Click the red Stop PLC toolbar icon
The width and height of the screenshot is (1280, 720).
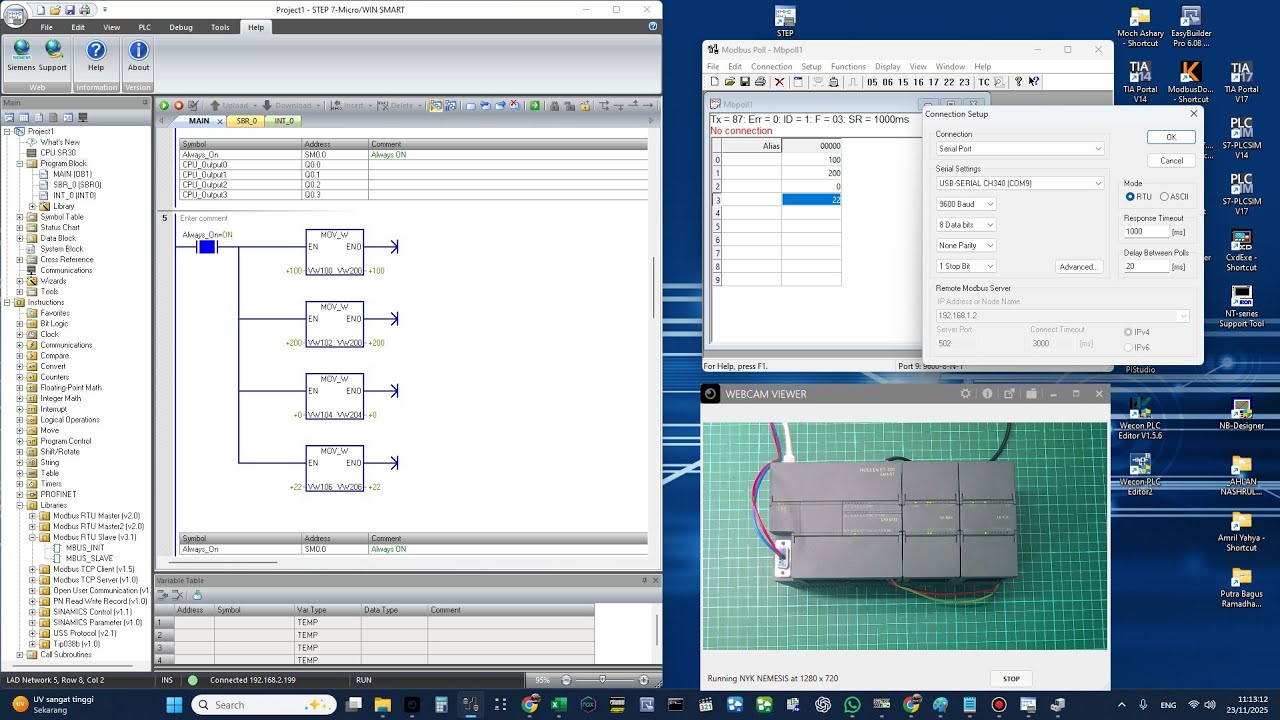tap(179, 105)
